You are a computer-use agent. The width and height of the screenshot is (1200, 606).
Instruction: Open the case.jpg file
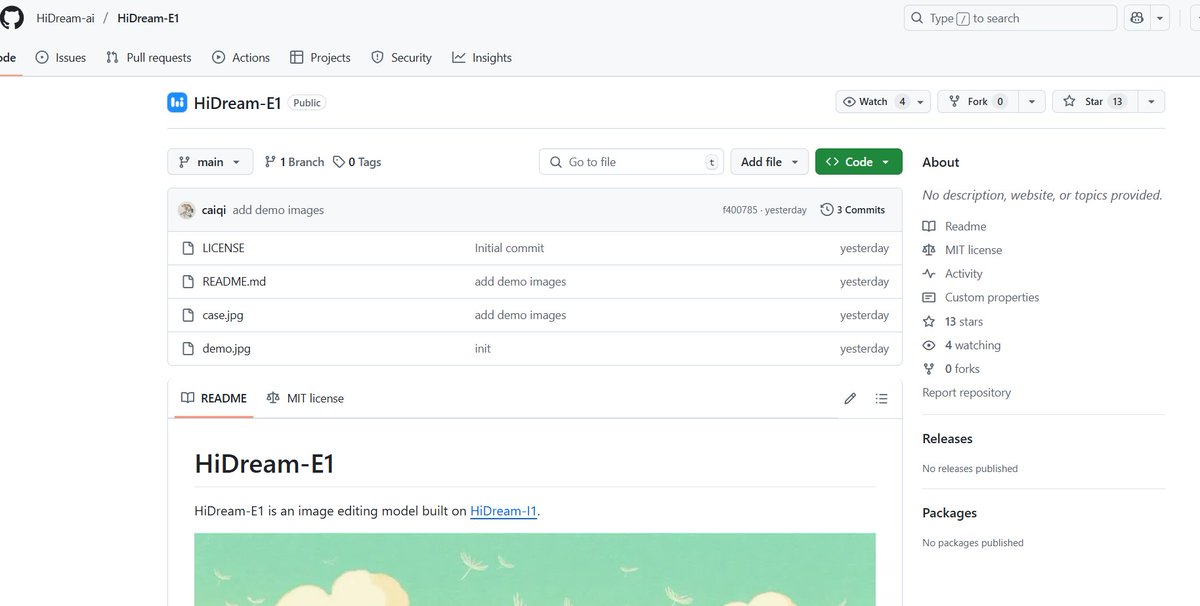coord(223,315)
